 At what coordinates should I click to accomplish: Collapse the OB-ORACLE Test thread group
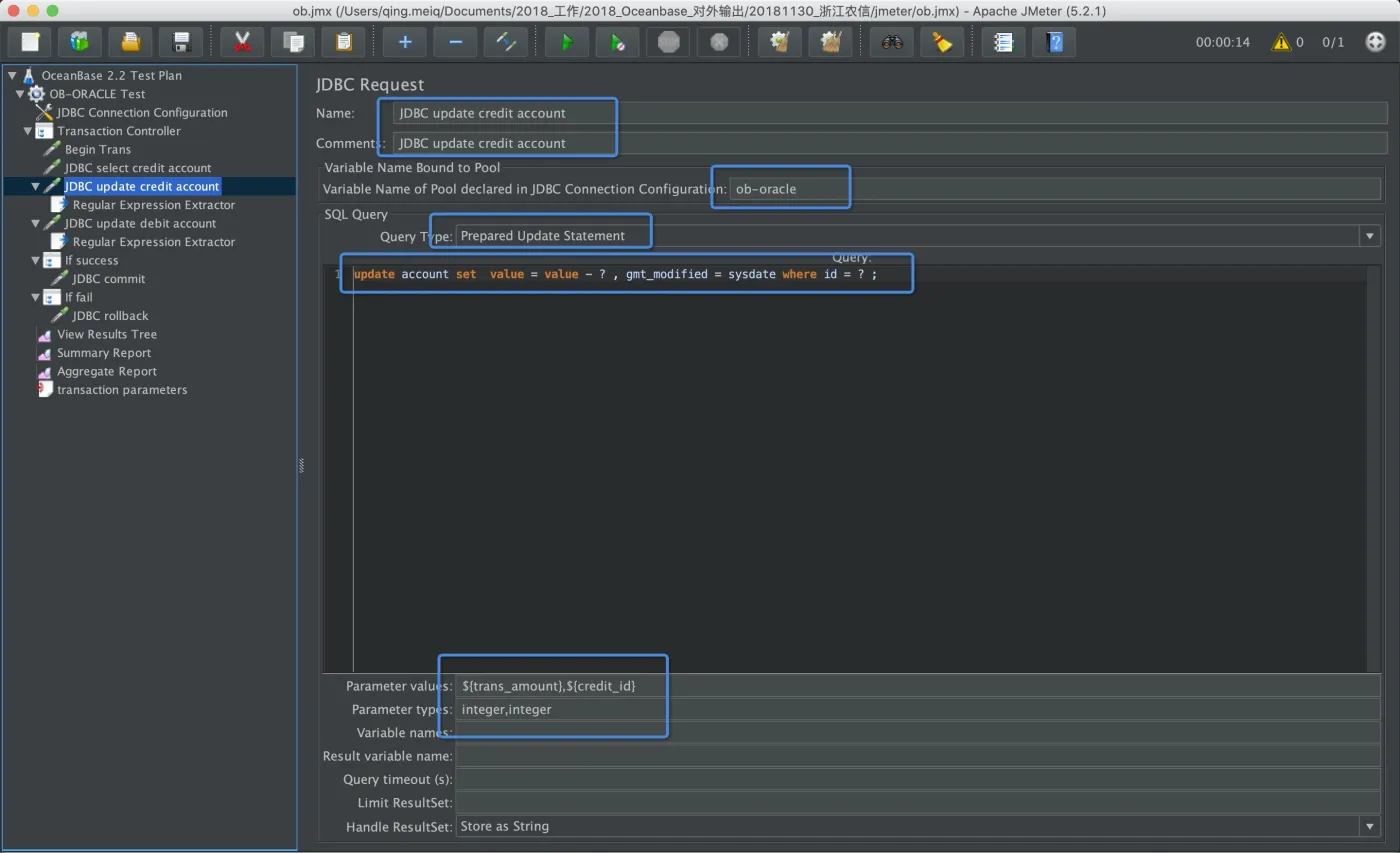(x=19, y=94)
